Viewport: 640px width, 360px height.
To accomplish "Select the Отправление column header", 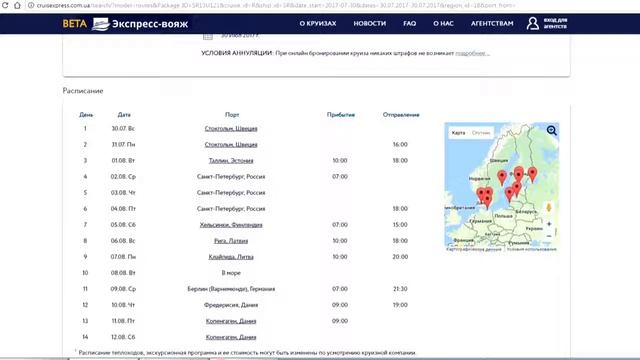I will tap(401, 115).
